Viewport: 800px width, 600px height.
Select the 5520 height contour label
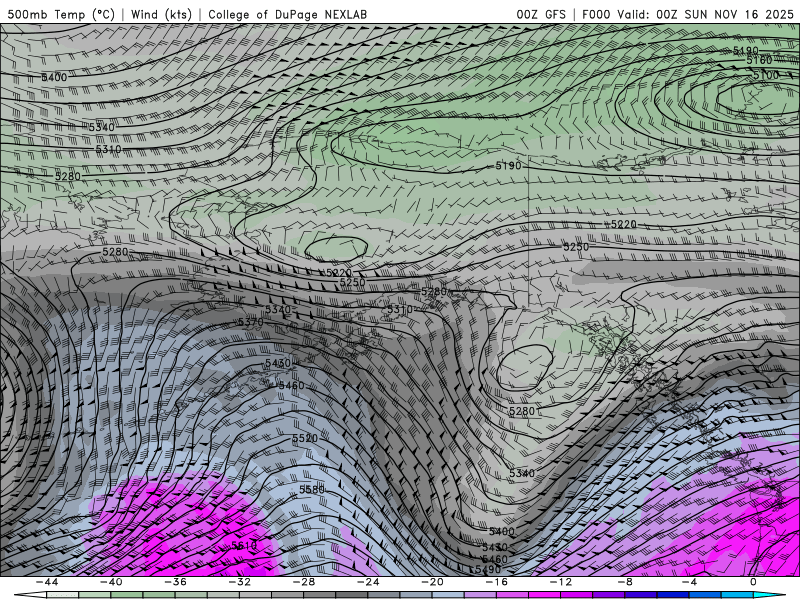point(305,438)
